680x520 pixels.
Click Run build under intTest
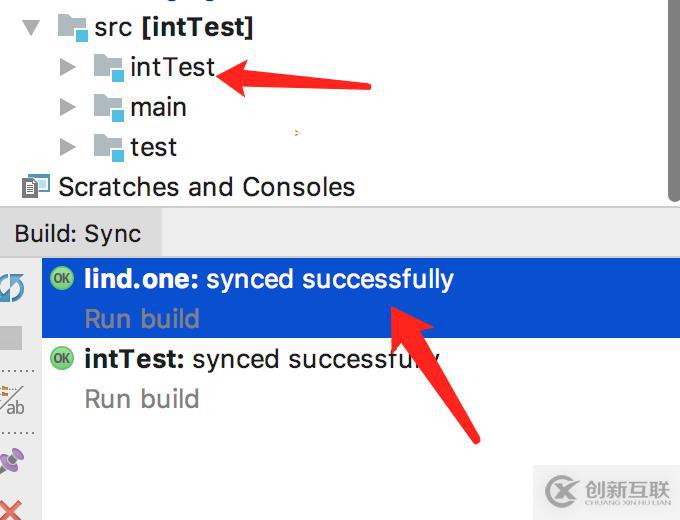[x=142, y=399]
